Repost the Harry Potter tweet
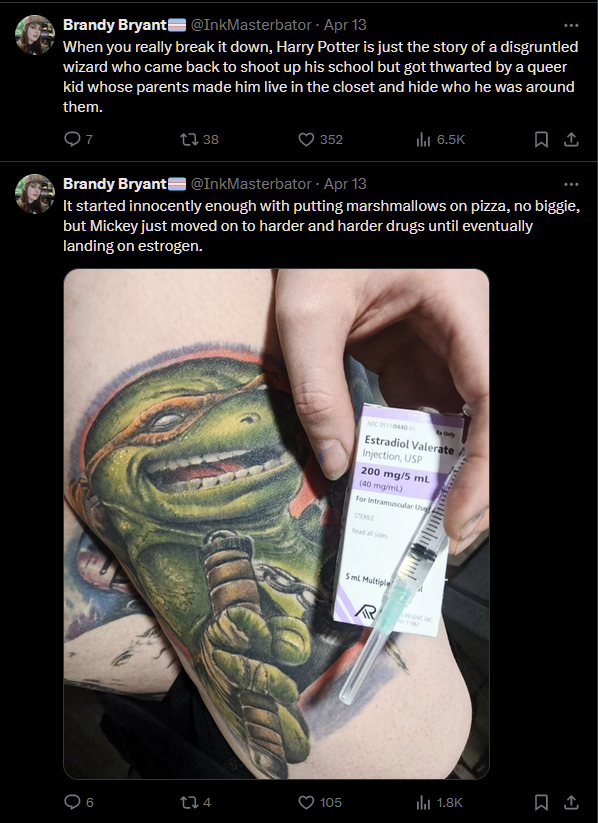The width and height of the screenshot is (598, 823). 199,139
